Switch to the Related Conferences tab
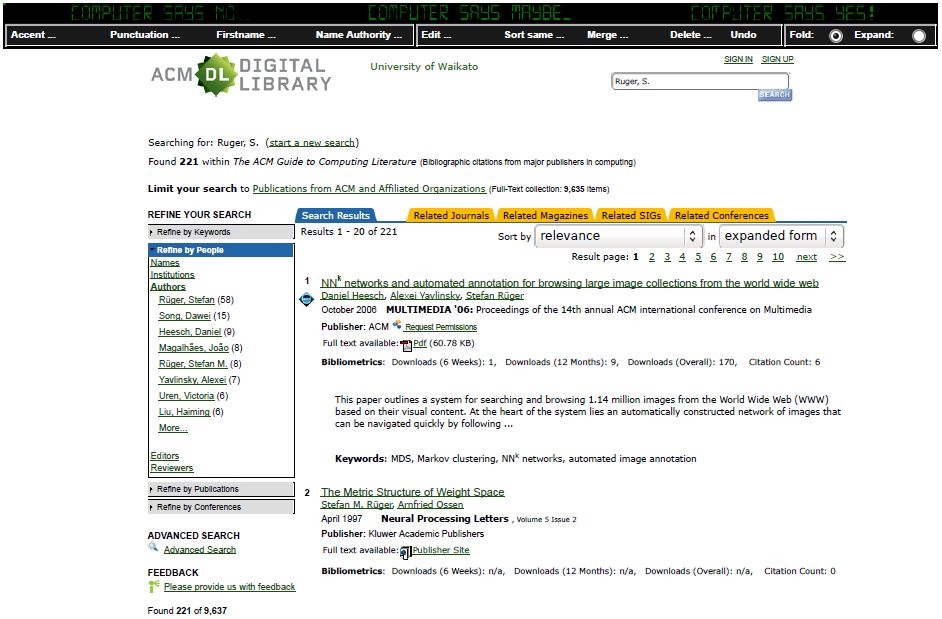 click(x=722, y=215)
